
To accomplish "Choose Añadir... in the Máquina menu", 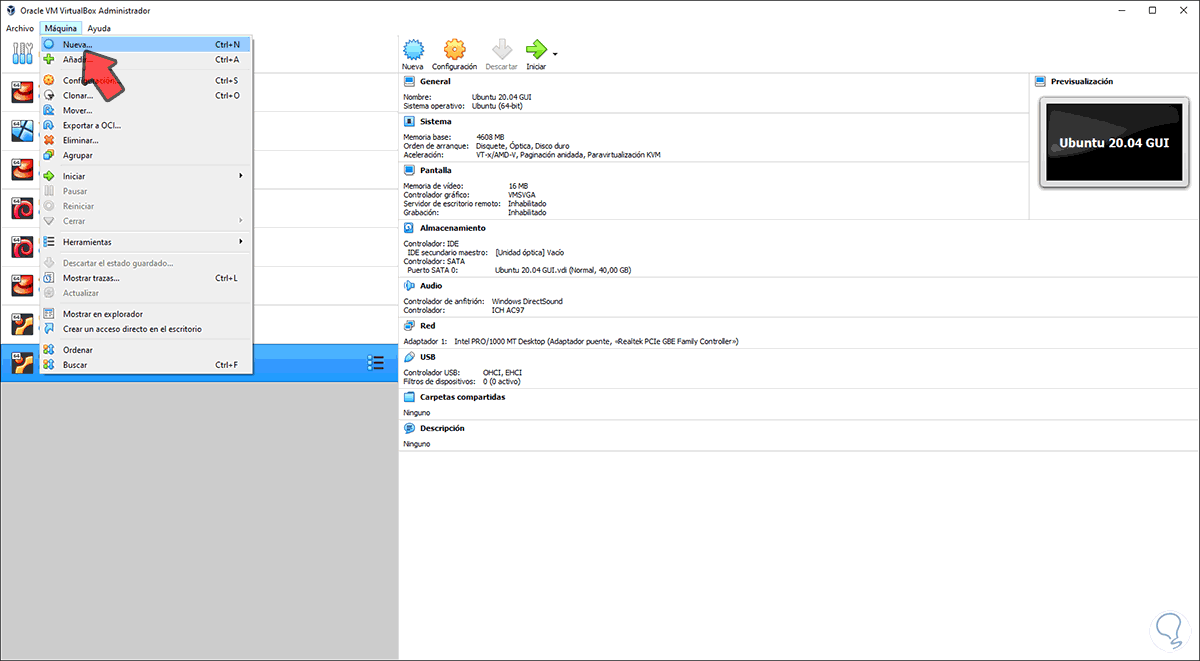I will click(146, 60).
